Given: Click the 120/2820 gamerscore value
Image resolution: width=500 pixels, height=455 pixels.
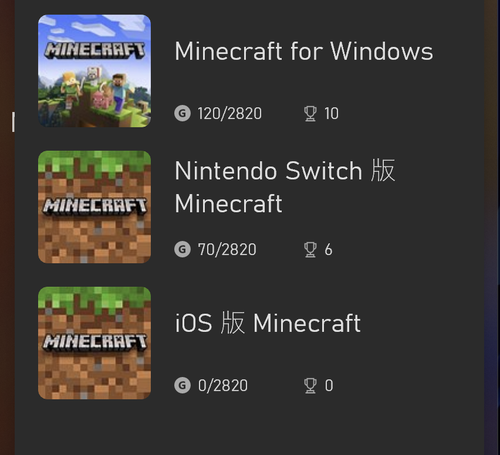Looking at the screenshot, I should (x=230, y=114).
